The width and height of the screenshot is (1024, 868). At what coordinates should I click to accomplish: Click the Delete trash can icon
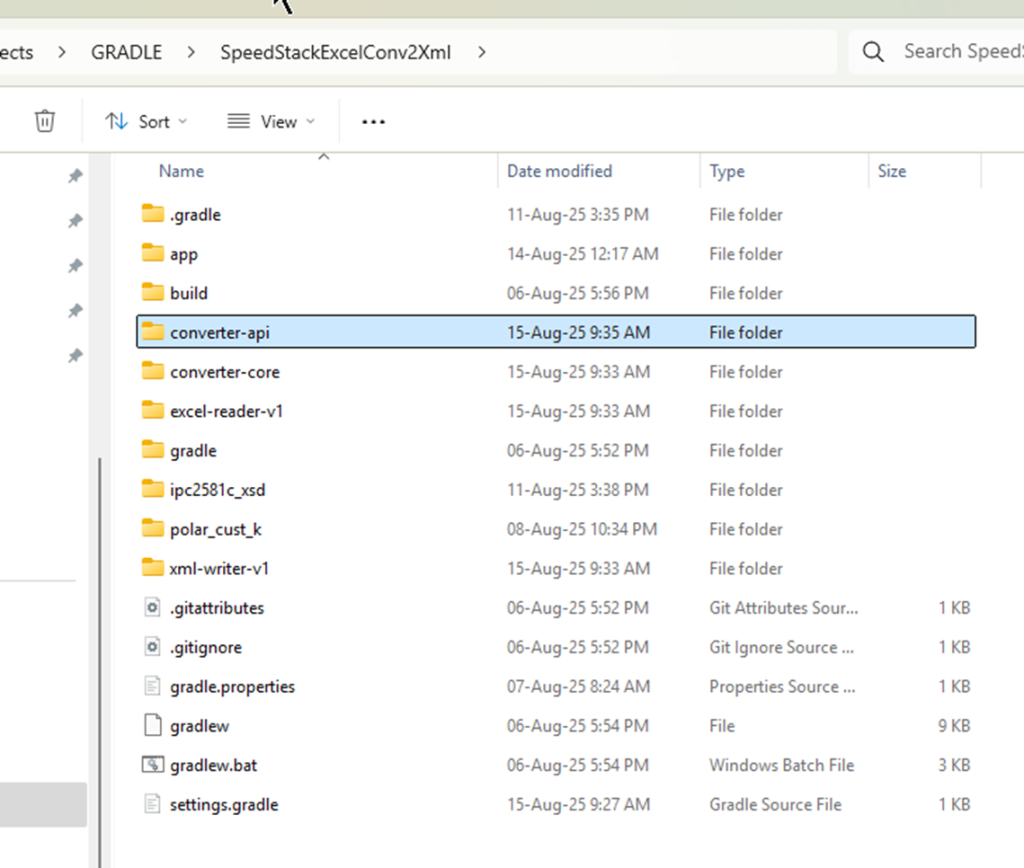coord(45,121)
